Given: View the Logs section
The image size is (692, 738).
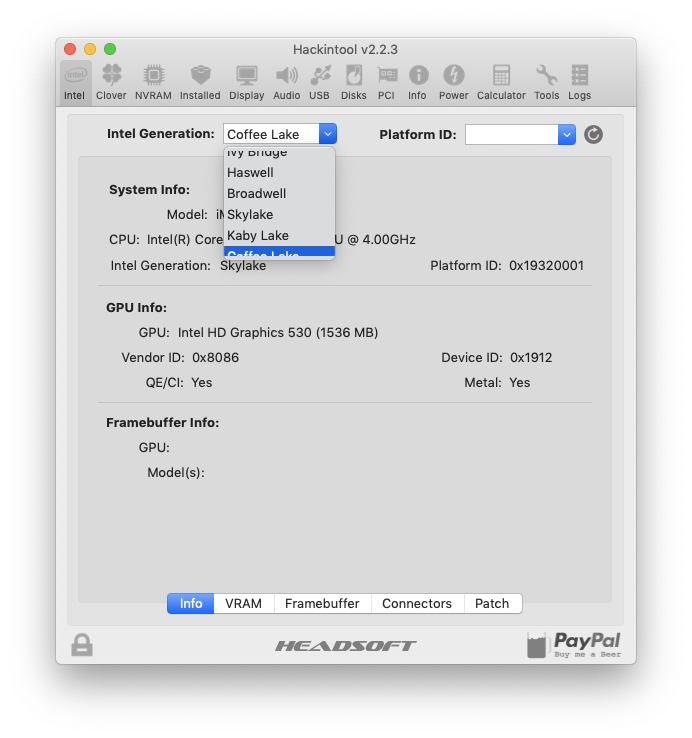Looking at the screenshot, I should (579, 83).
